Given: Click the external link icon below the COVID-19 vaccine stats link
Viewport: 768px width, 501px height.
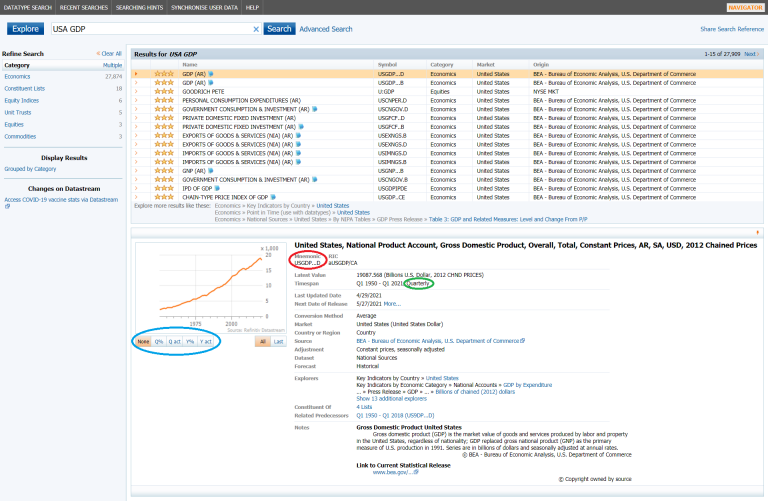Looking at the screenshot, I should click(7, 207).
